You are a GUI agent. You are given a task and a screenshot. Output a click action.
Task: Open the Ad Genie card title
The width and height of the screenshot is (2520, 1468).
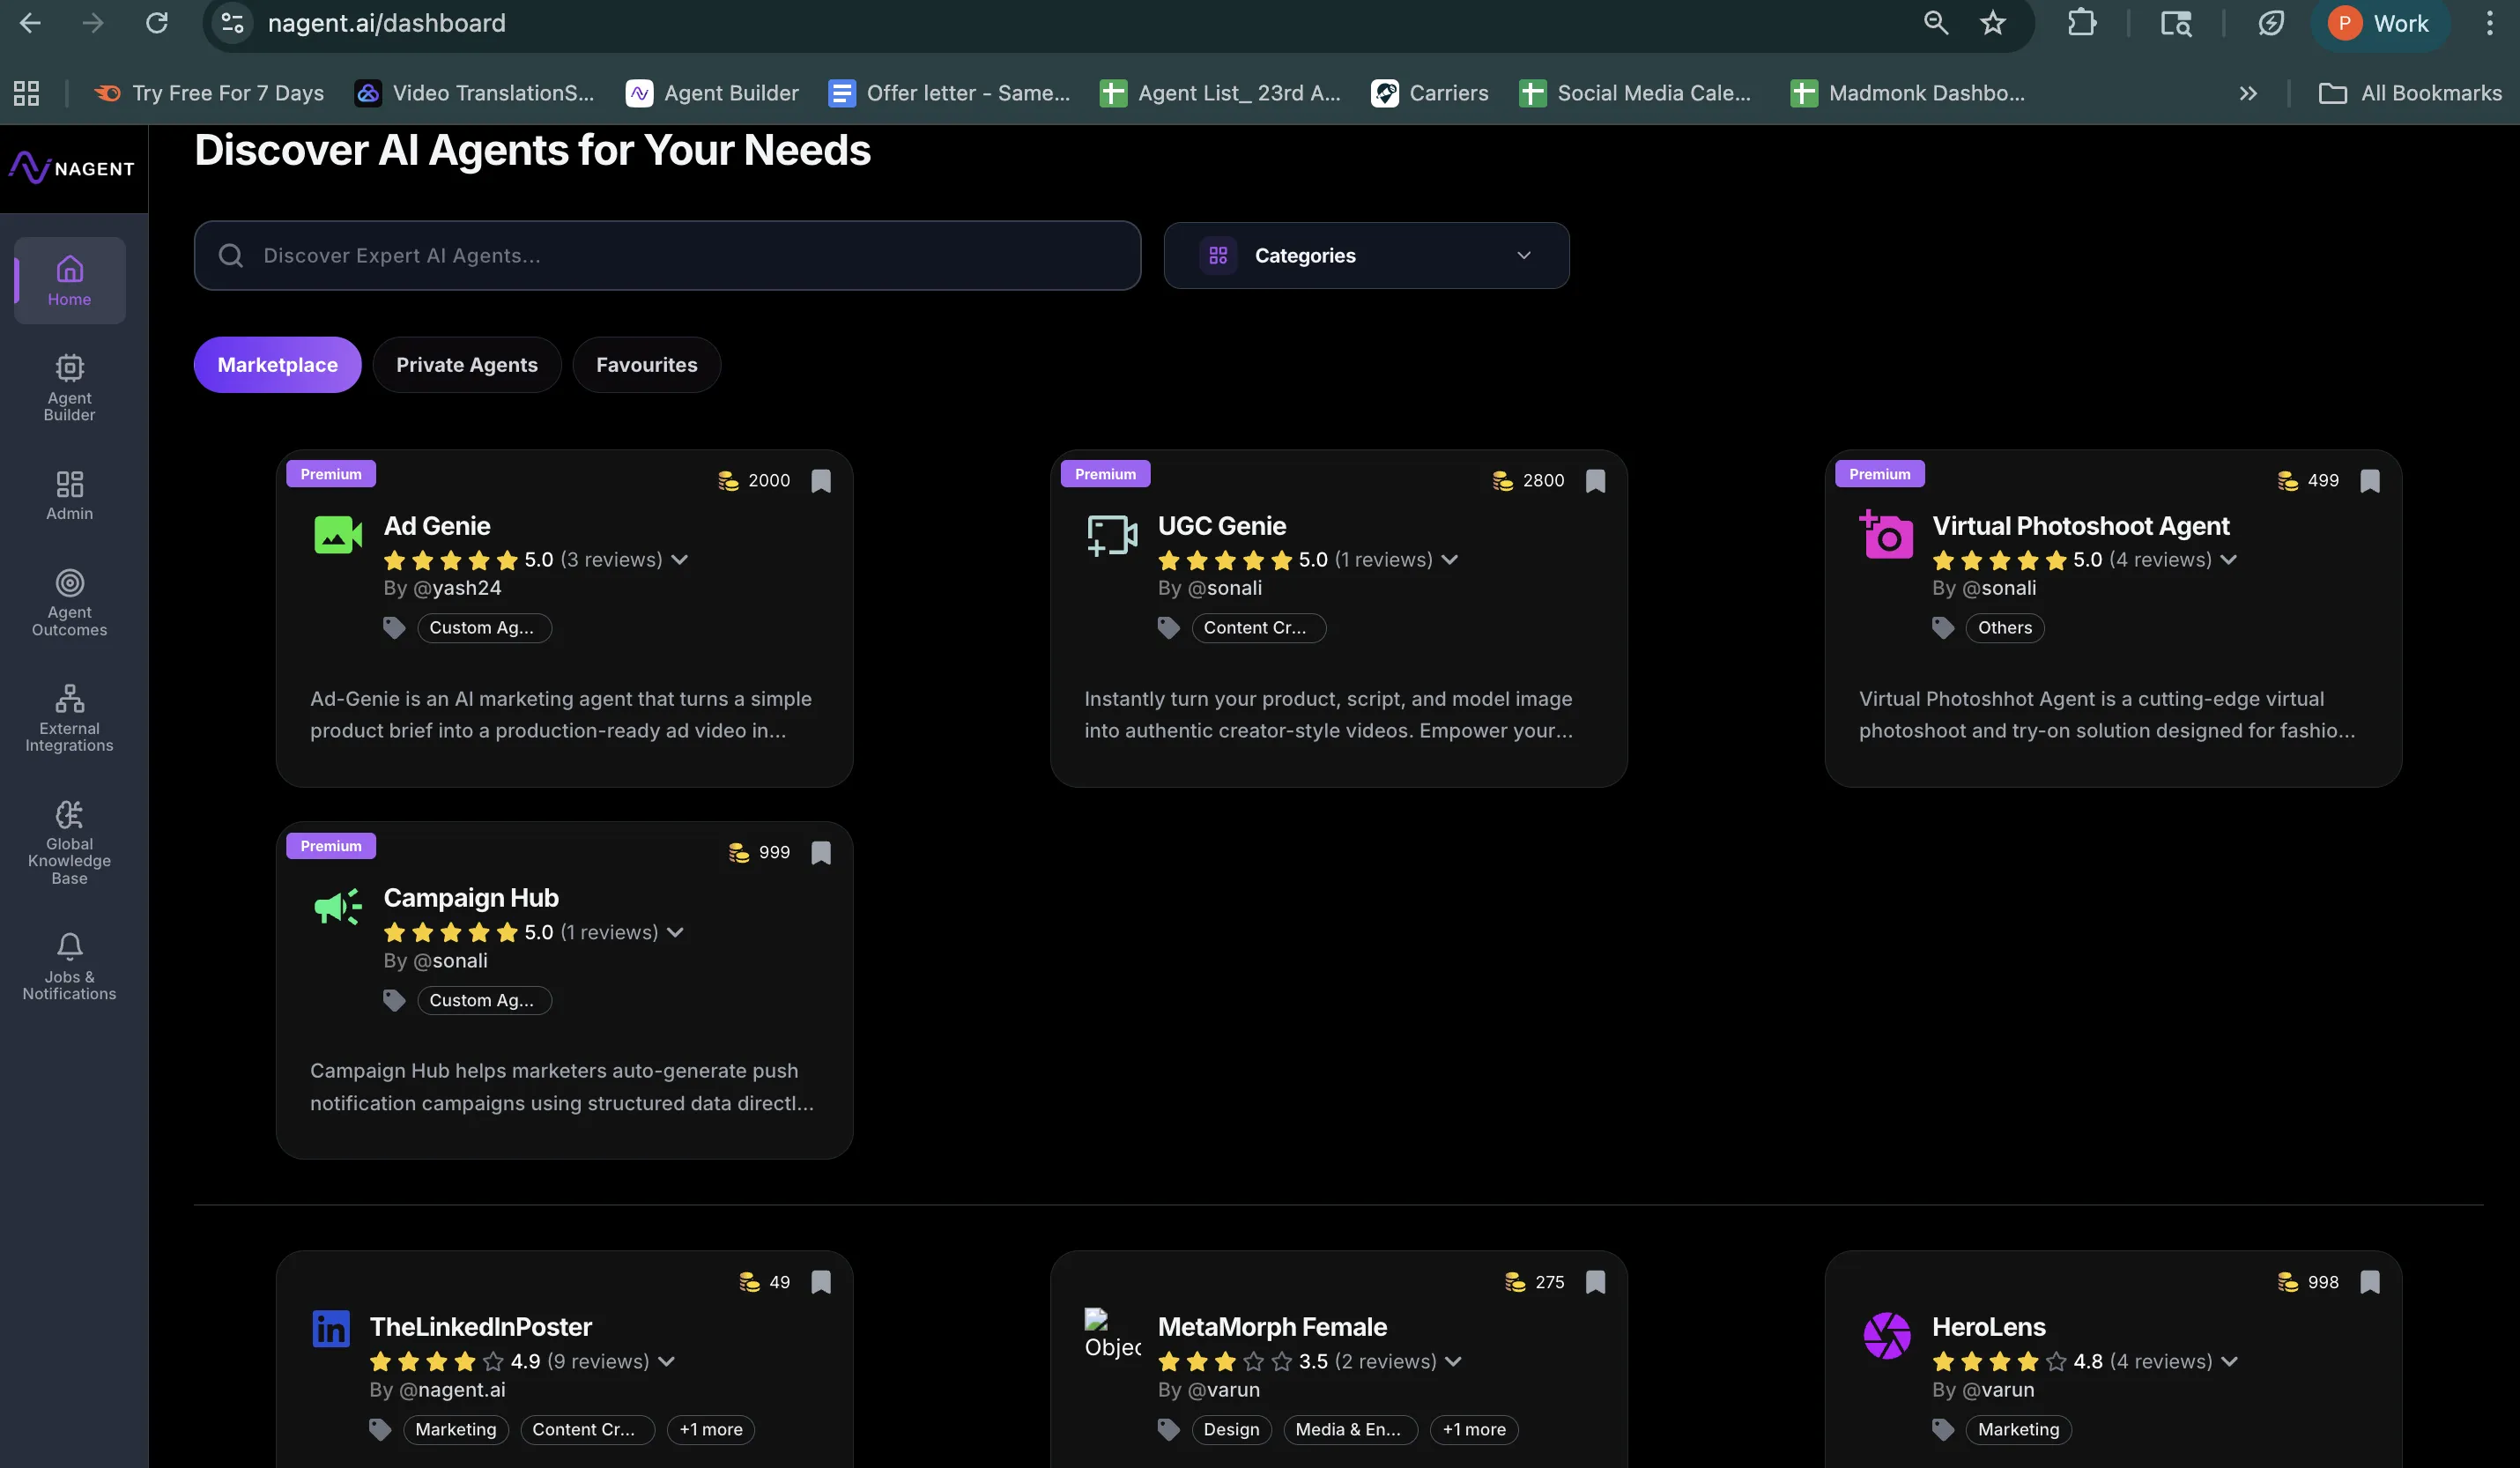(x=437, y=526)
